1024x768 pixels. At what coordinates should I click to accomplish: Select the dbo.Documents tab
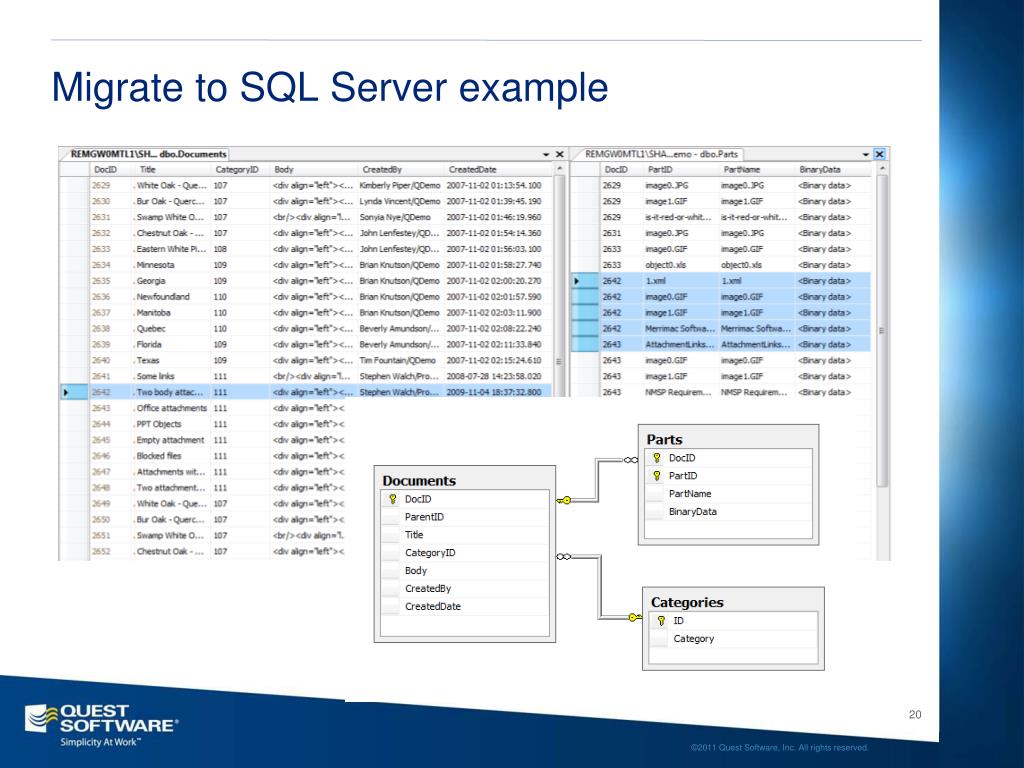[x=148, y=154]
